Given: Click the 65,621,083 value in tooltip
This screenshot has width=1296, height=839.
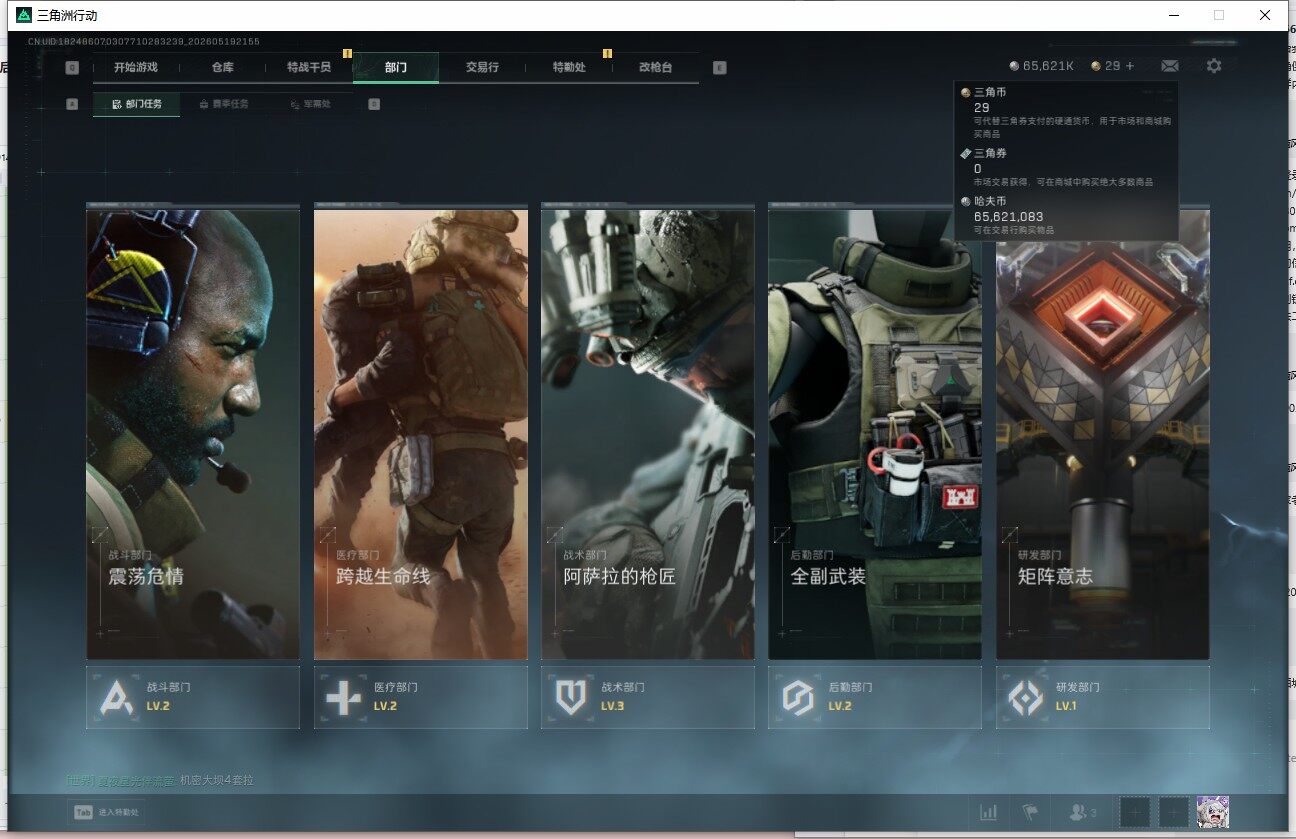Looking at the screenshot, I should click(x=1009, y=216).
